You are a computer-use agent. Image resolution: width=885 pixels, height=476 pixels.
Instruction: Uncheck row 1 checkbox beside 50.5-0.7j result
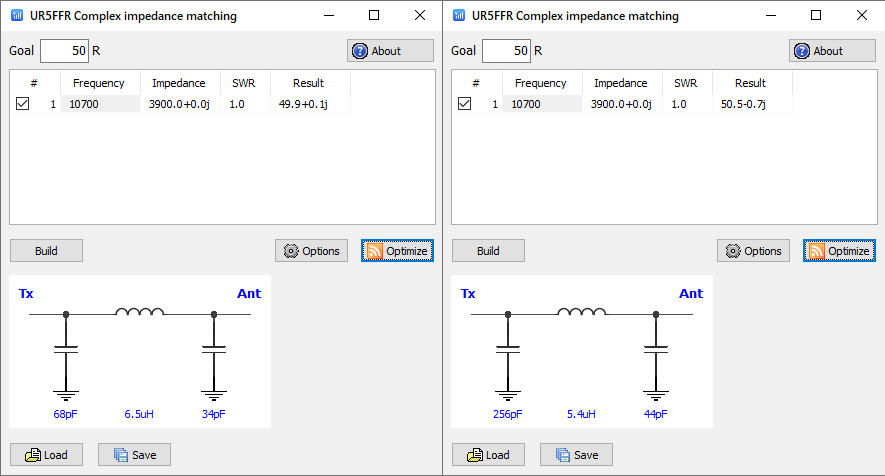[x=465, y=104]
